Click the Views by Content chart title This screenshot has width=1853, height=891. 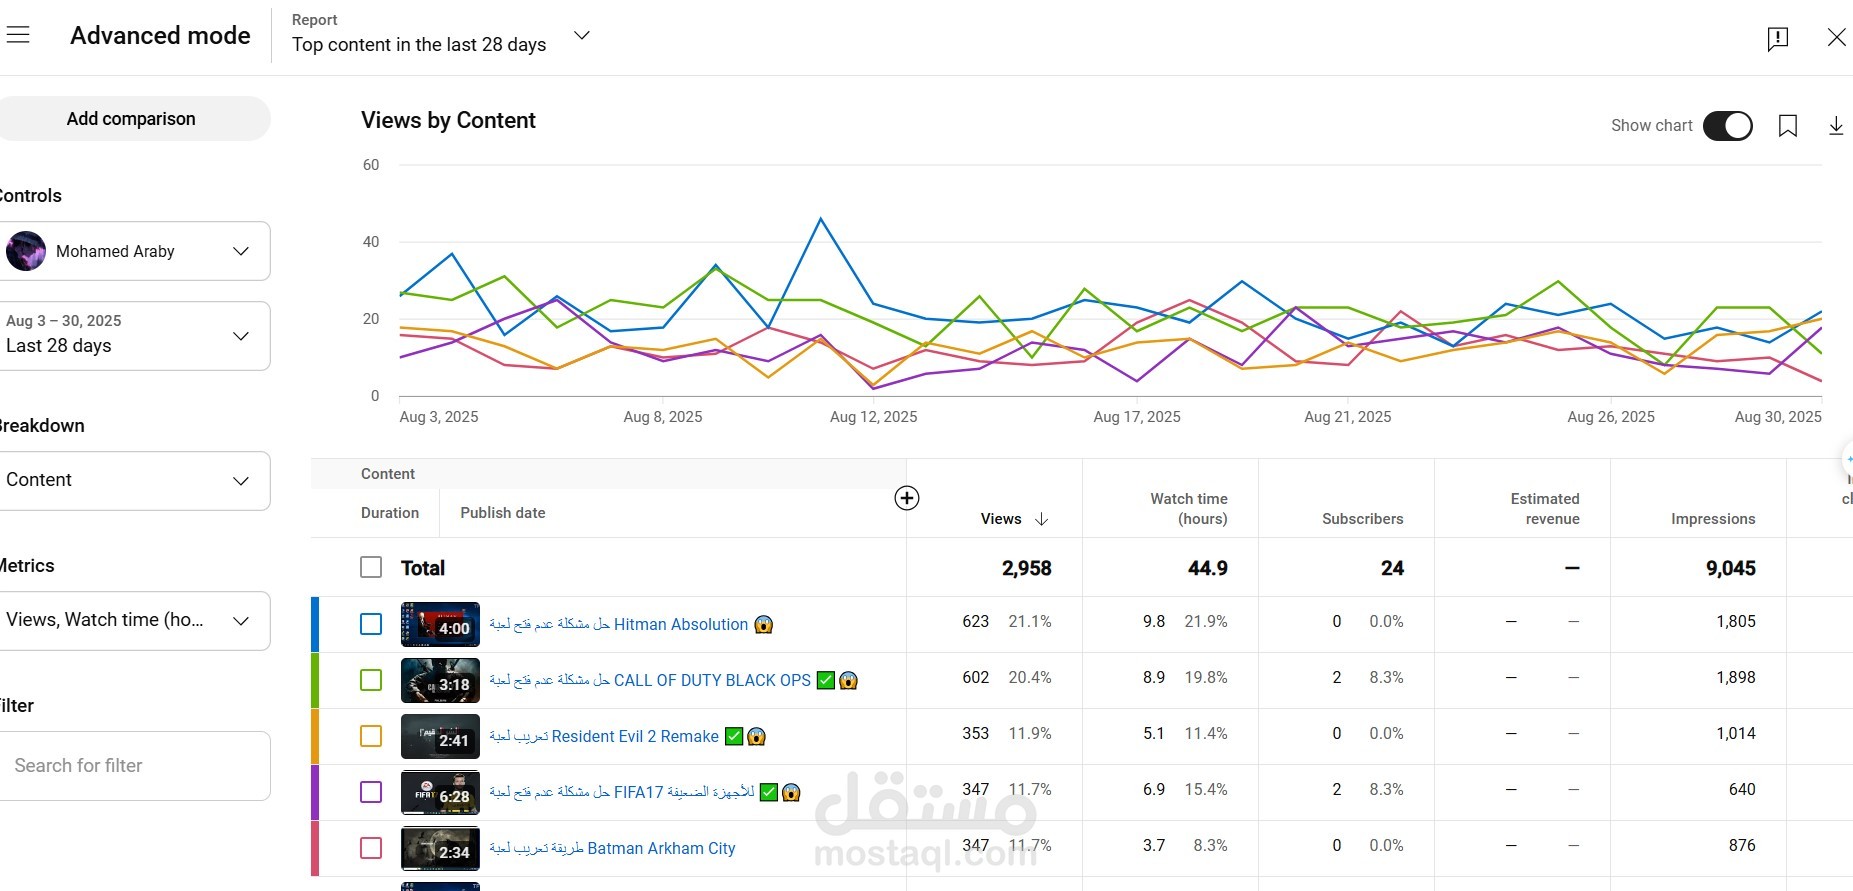coord(448,121)
